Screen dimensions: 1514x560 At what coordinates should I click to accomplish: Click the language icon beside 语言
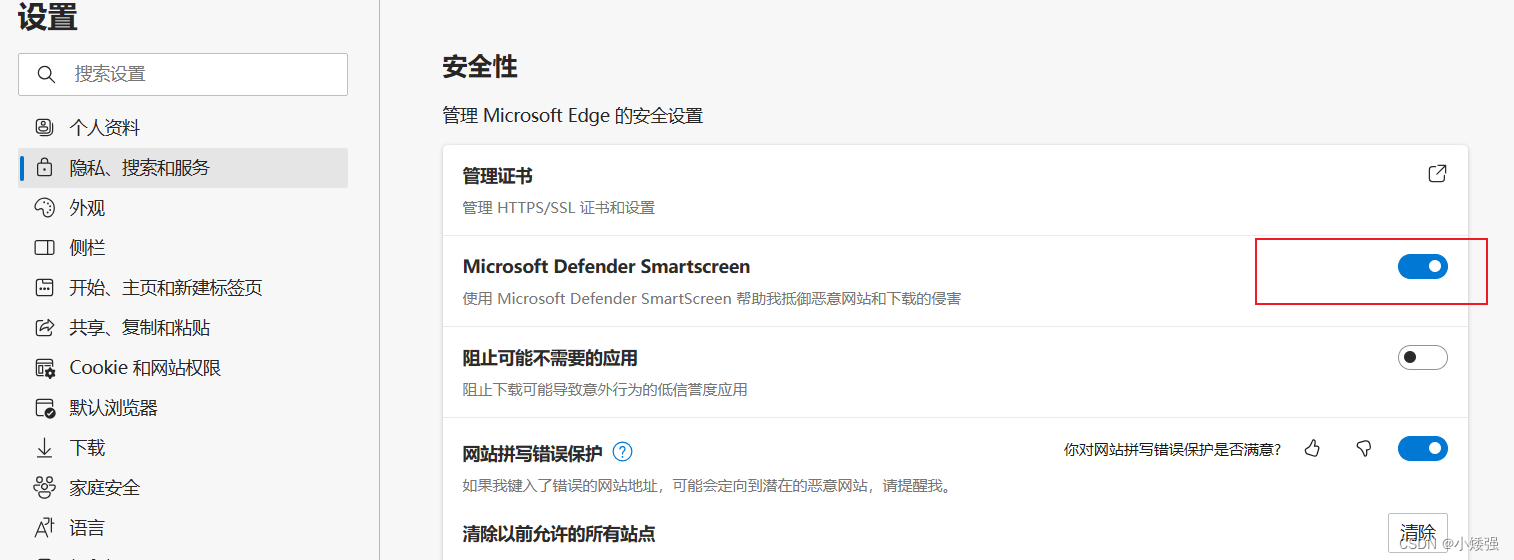[x=44, y=528]
